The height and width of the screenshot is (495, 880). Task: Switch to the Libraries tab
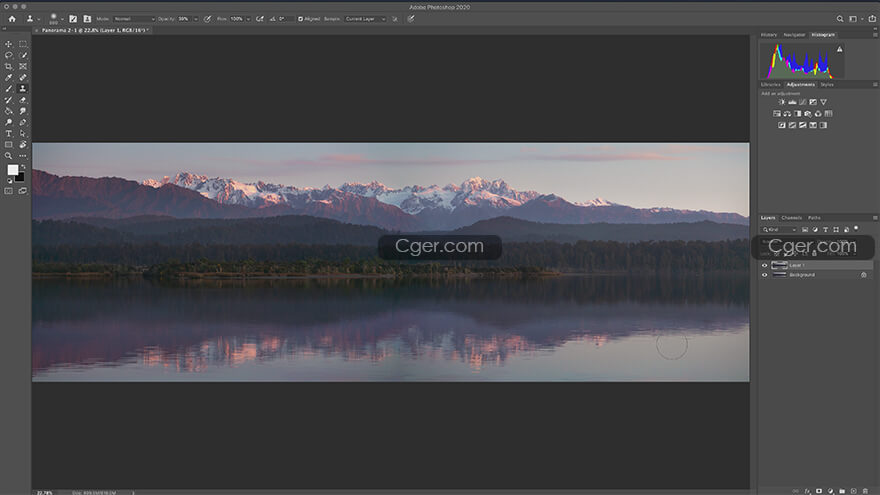point(771,85)
